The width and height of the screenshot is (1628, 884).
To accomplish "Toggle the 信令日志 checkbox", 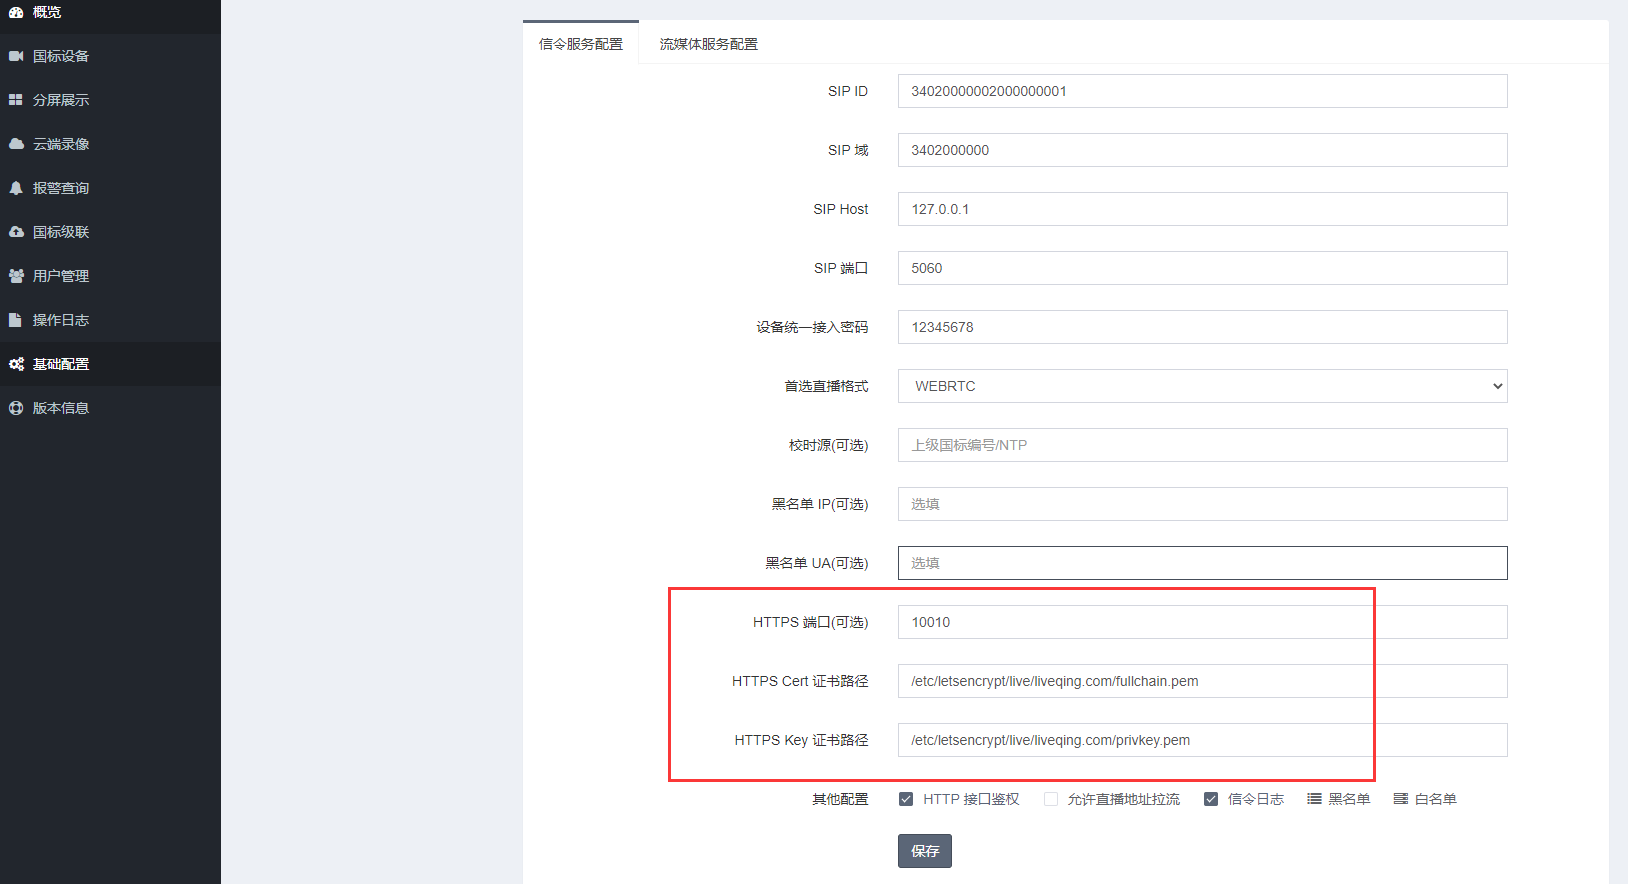I will [1211, 799].
